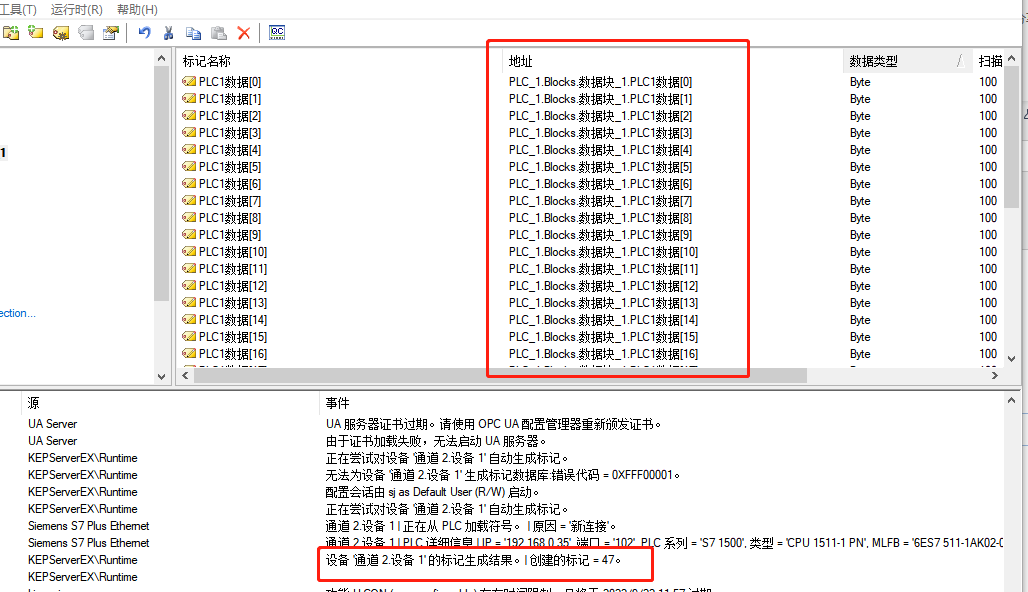Click the Cut scissors icon
The height and width of the screenshot is (592, 1028).
169,33
